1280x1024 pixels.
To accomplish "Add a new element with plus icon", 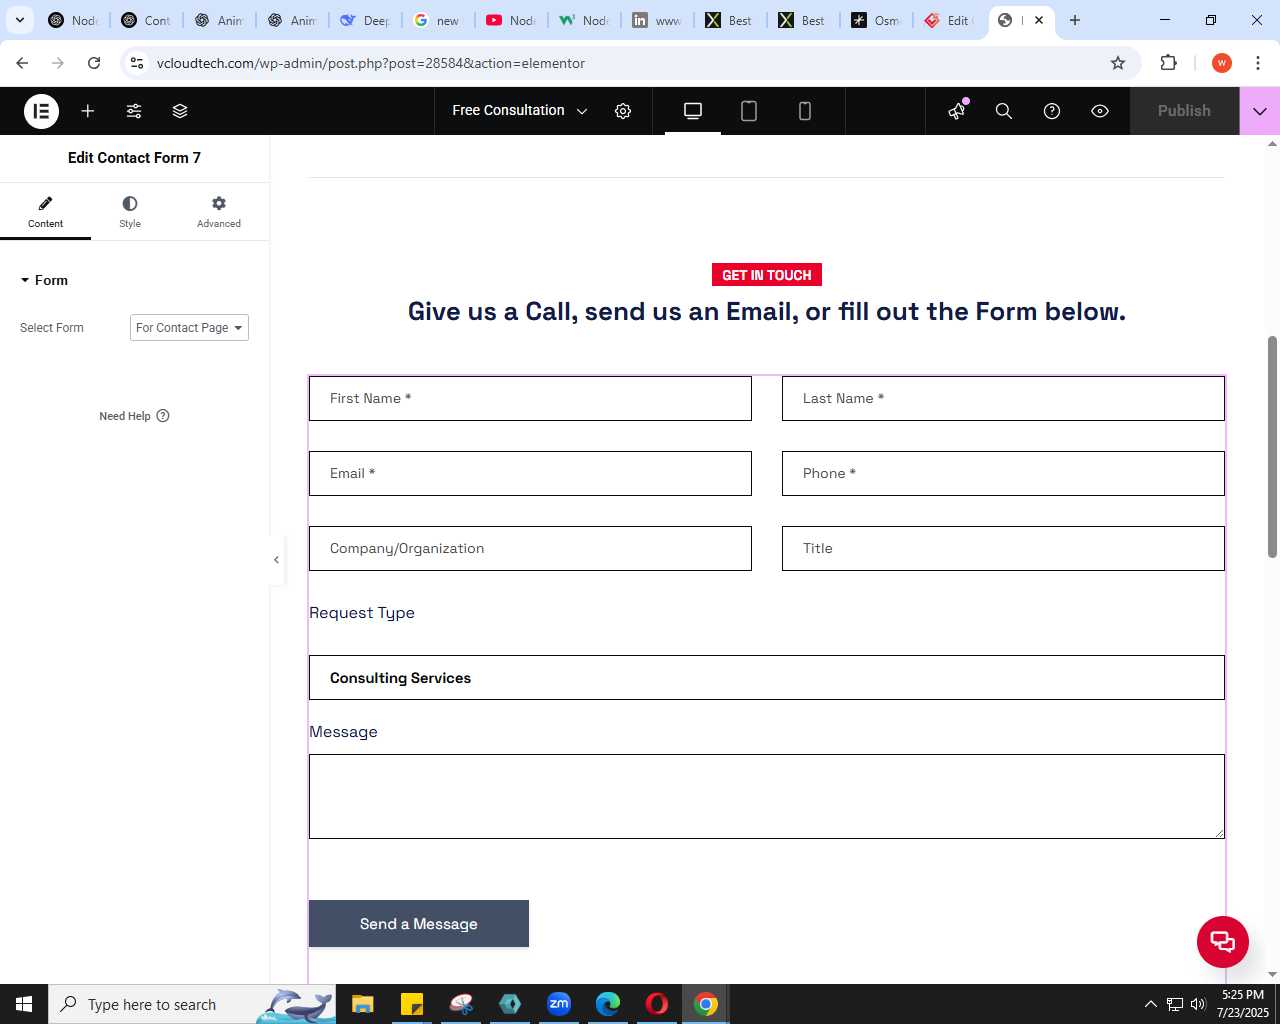I will (88, 111).
